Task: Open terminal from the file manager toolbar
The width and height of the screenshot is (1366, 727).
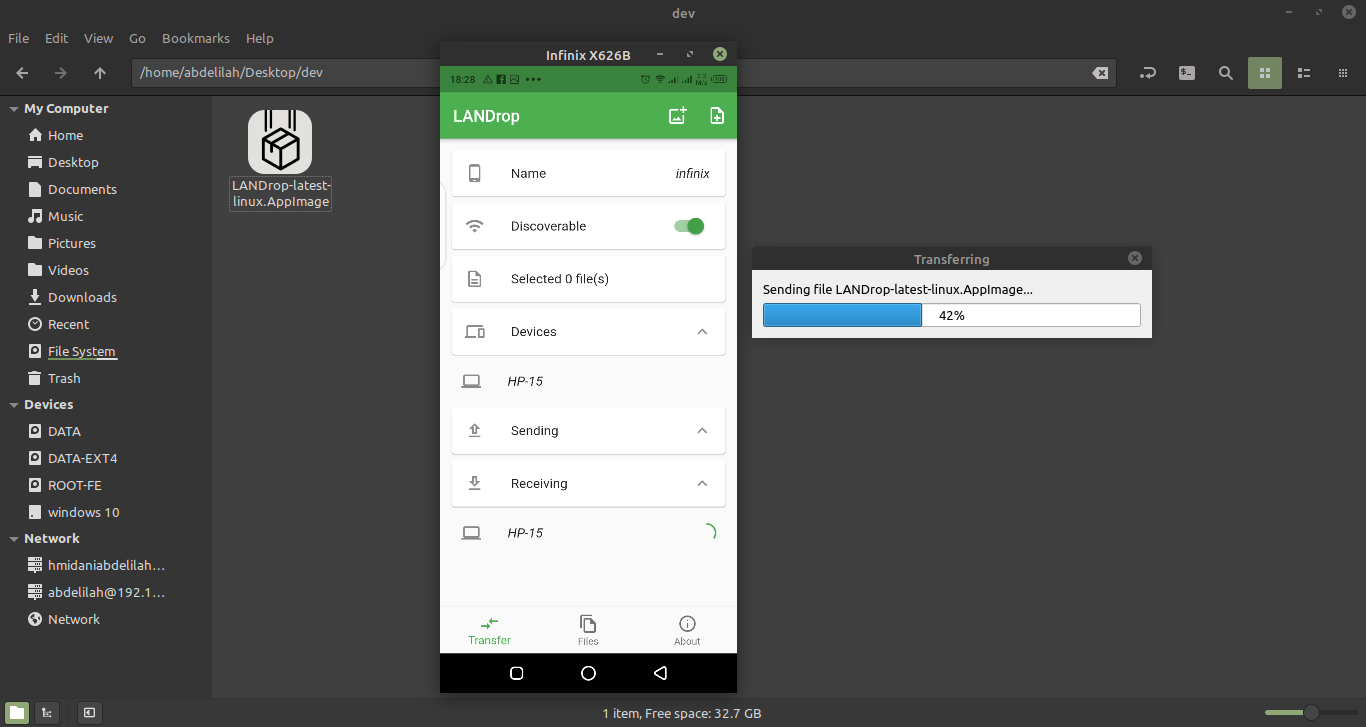Action: 1186,73
